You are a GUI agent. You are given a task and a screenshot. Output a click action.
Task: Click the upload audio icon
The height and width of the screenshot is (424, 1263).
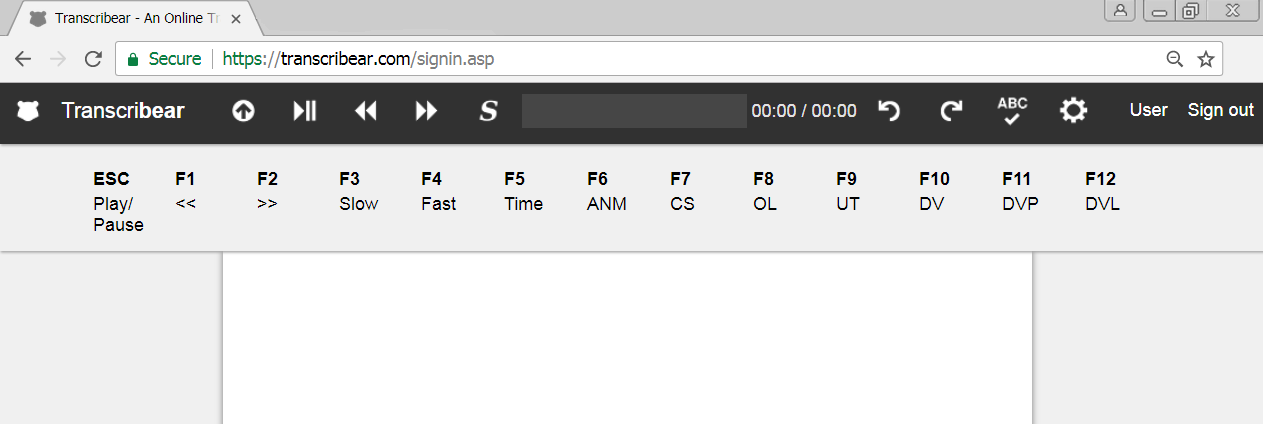pyautogui.click(x=243, y=111)
